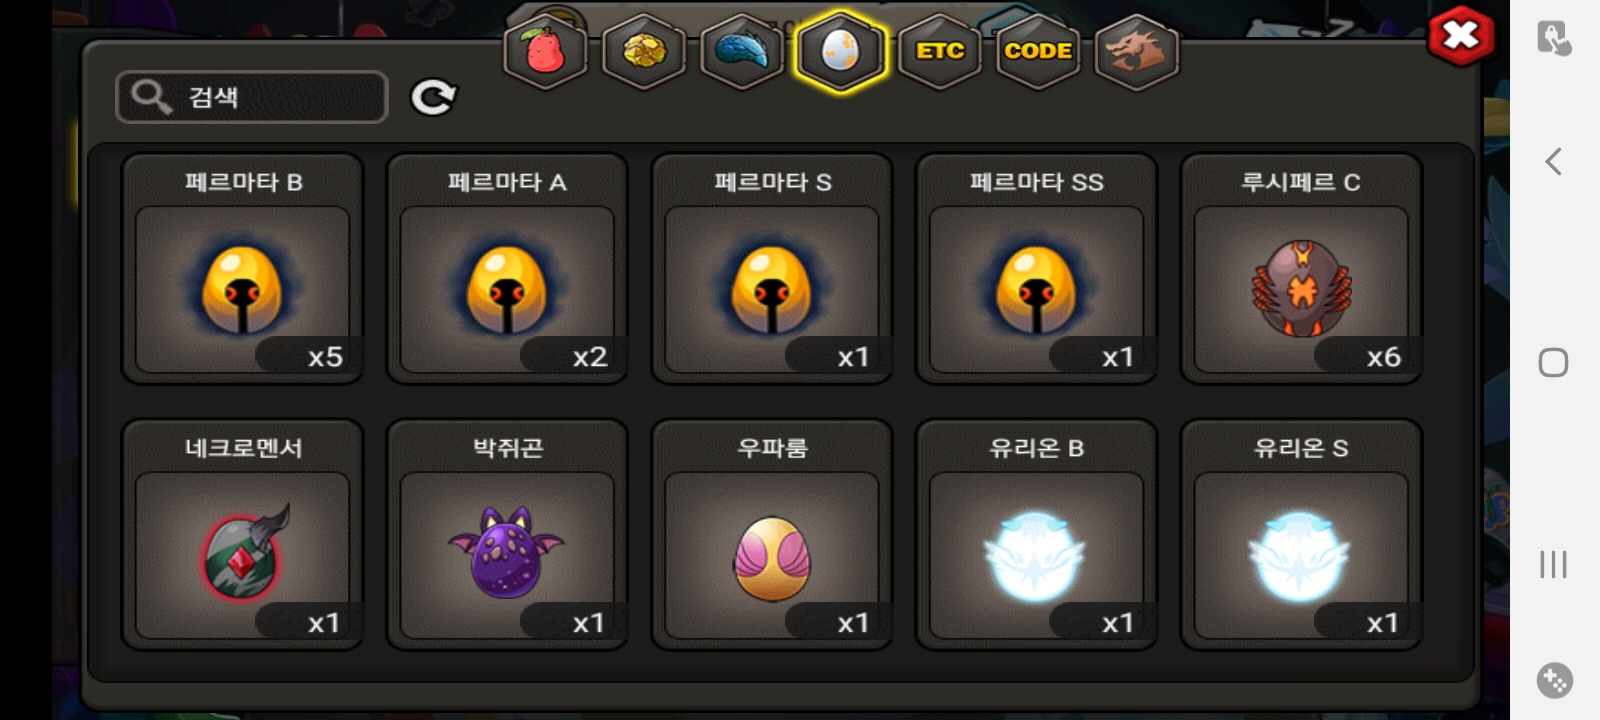The image size is (1600, 720).
Task: Close the inventory with red X button
Action: click(x=1461, y=36)
